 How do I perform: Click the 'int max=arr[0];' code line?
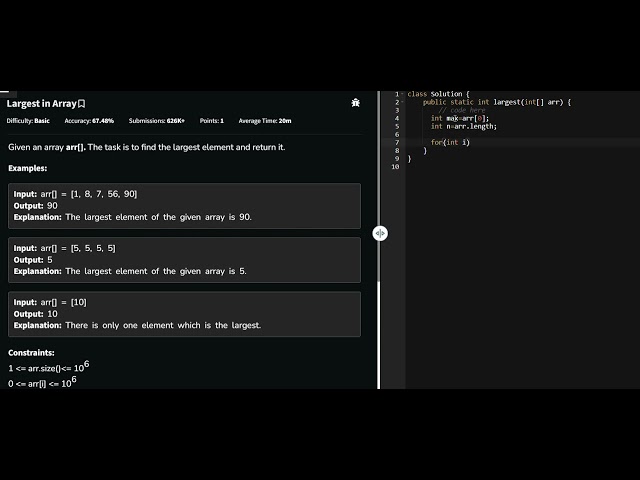click(460, 118)
